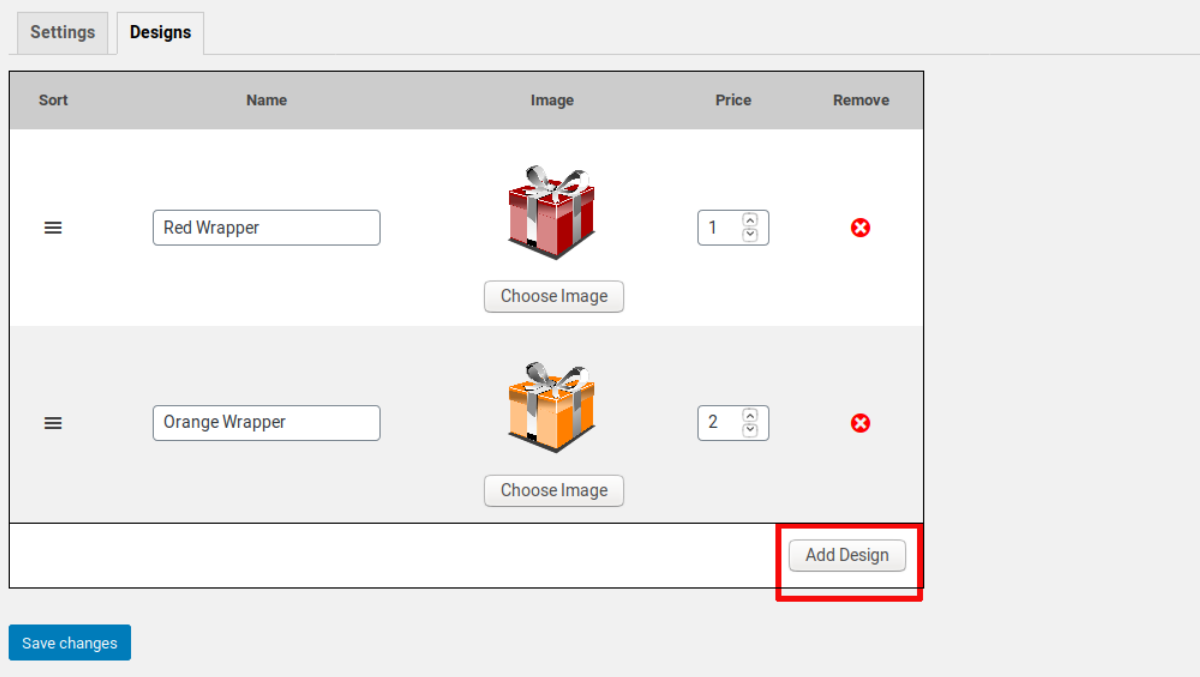Viewport: 1200px width, 677px height.
Task: Remove the Red Wrapper design
Action: [860, 228]
